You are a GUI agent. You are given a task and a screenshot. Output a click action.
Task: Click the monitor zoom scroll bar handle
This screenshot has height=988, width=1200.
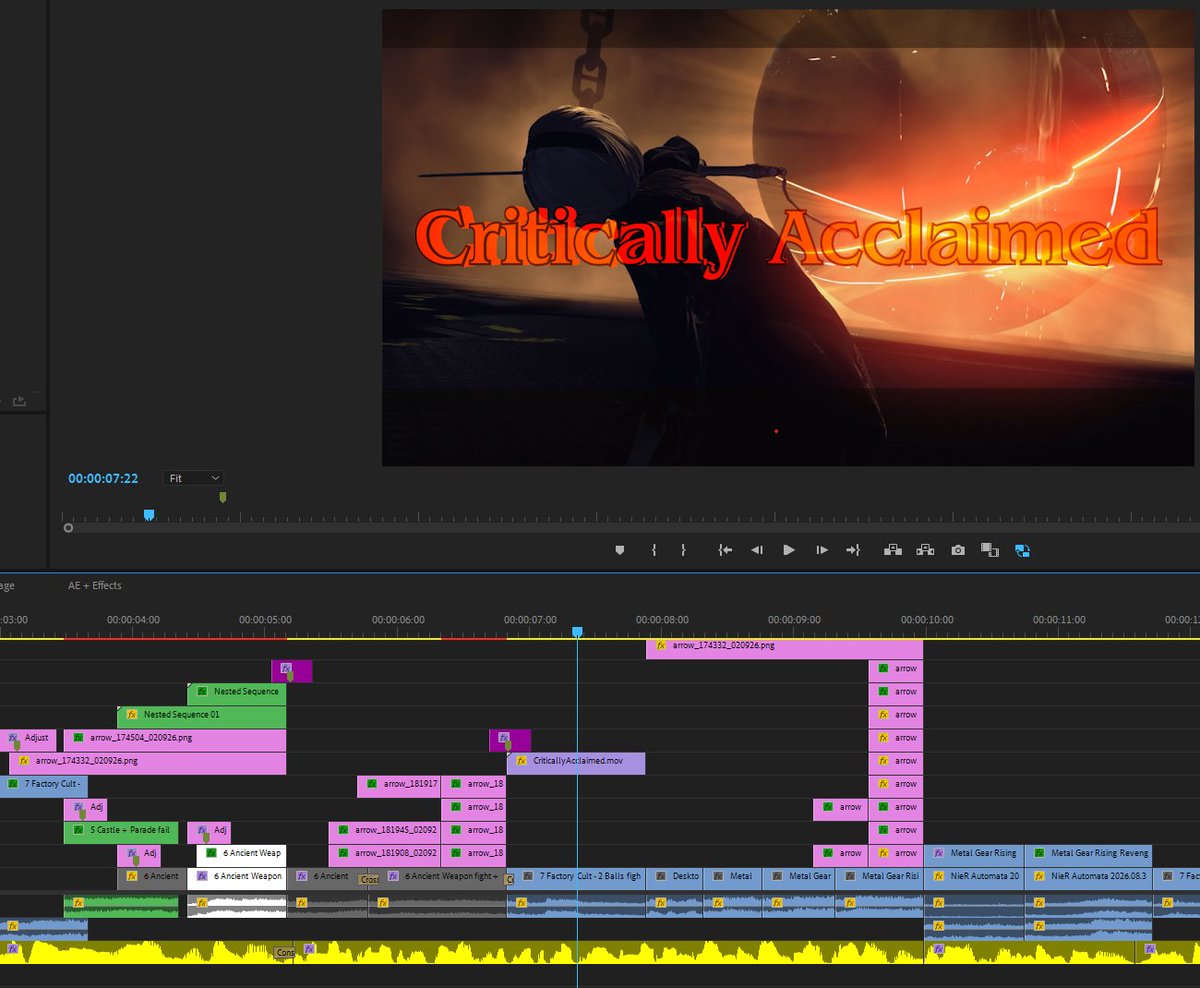click(x=68, y=527)
